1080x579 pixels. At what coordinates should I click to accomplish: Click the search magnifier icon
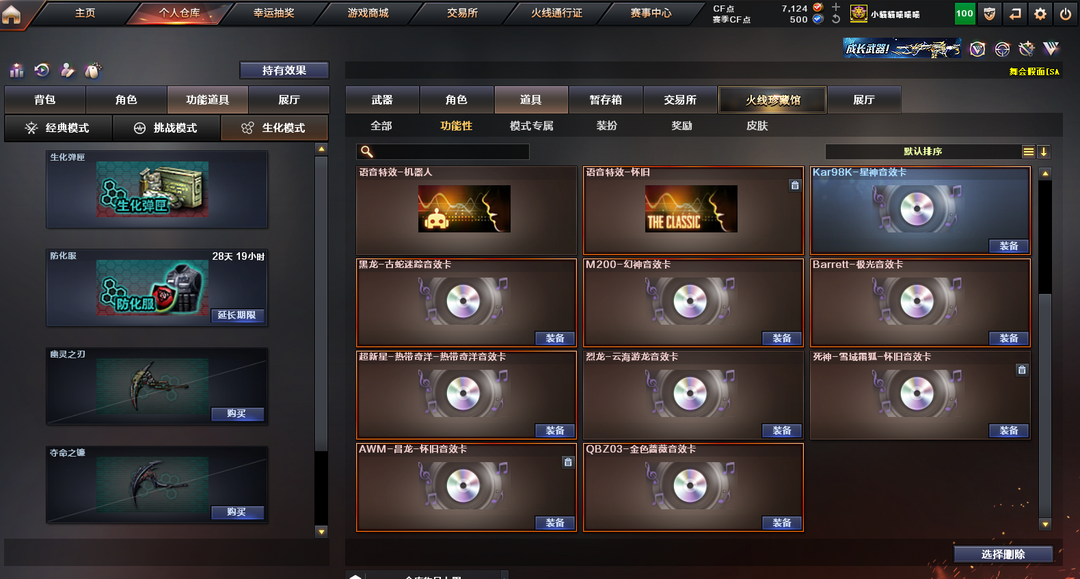point(366,151)
